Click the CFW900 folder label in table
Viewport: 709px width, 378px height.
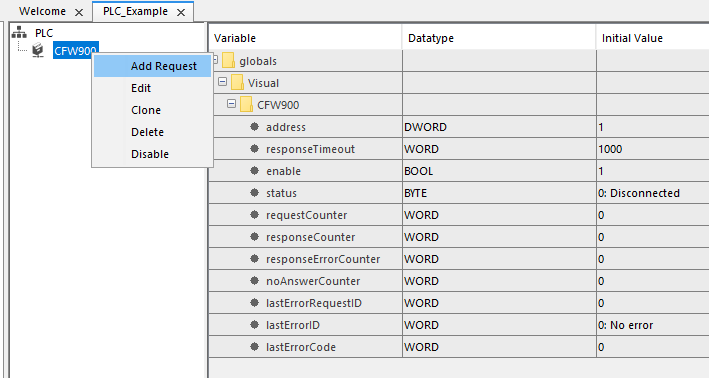[278, 105]
